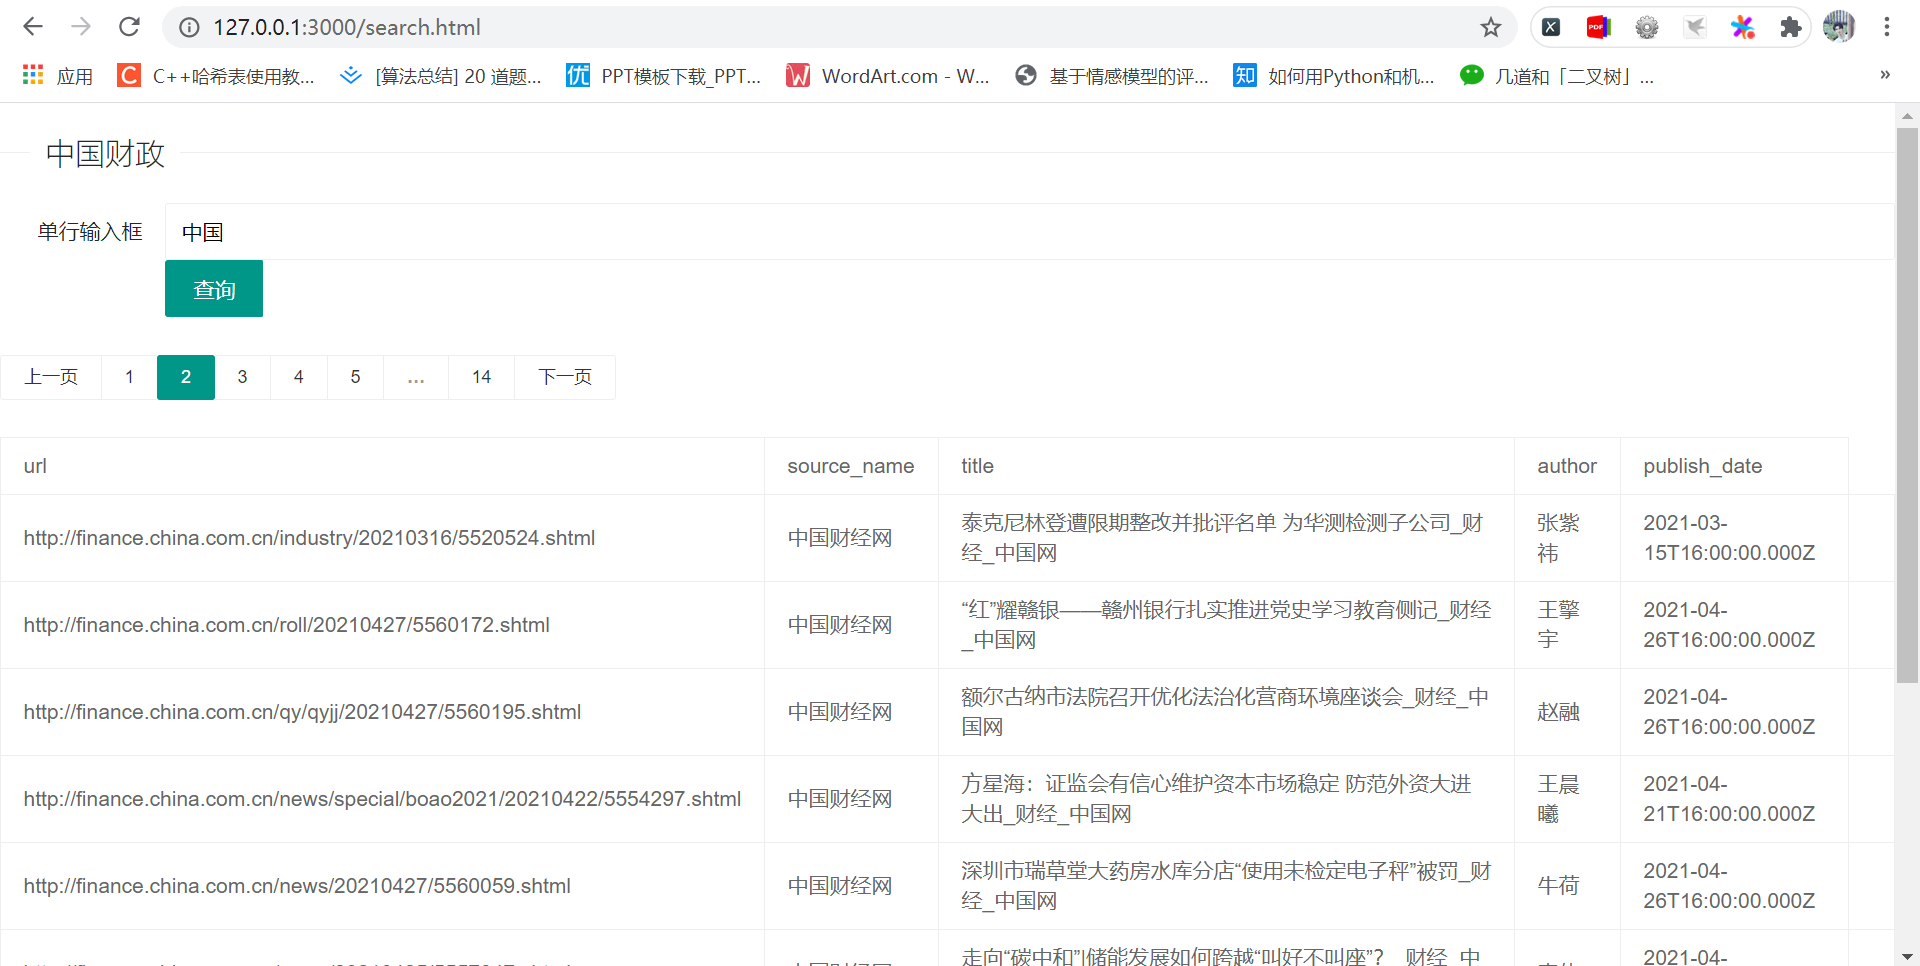Go to next page with 下一页
This screenshot has height=966, width=1920.
(565, 377)
